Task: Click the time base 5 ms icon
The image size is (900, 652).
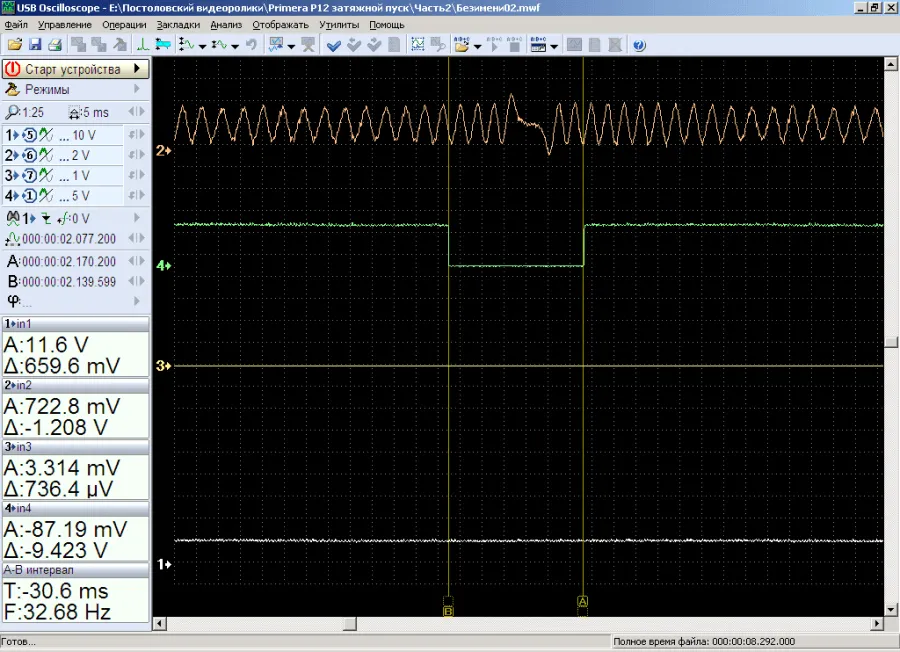Action: pos(75,113)
